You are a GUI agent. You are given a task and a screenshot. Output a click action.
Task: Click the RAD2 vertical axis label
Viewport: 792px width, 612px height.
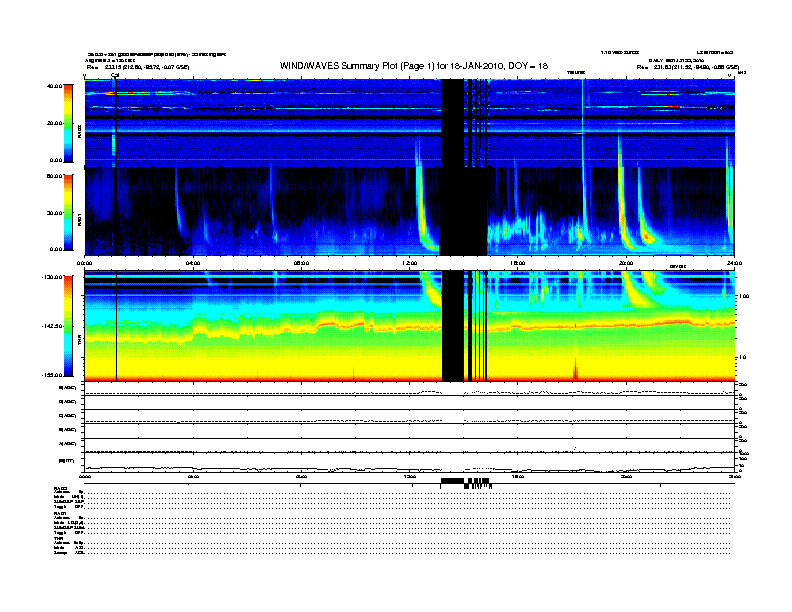click(x=79, y=131)
